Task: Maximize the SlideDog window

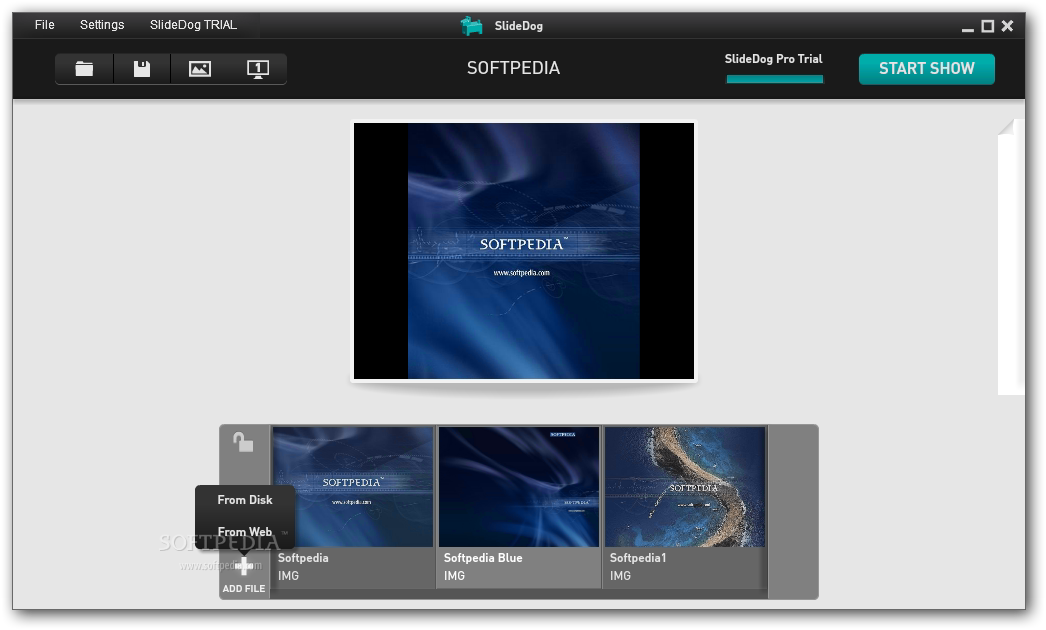Action: tap(988, 26)
